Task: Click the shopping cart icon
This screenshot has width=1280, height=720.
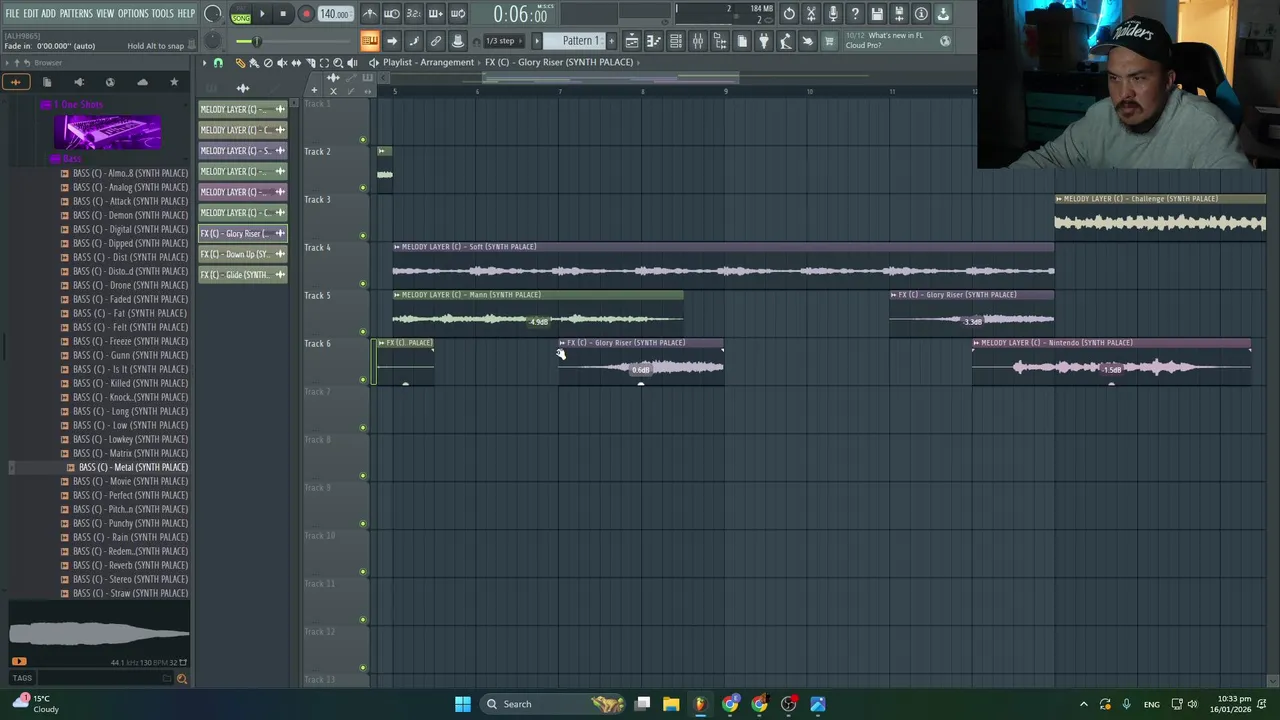Action: (x=829, y=41)
